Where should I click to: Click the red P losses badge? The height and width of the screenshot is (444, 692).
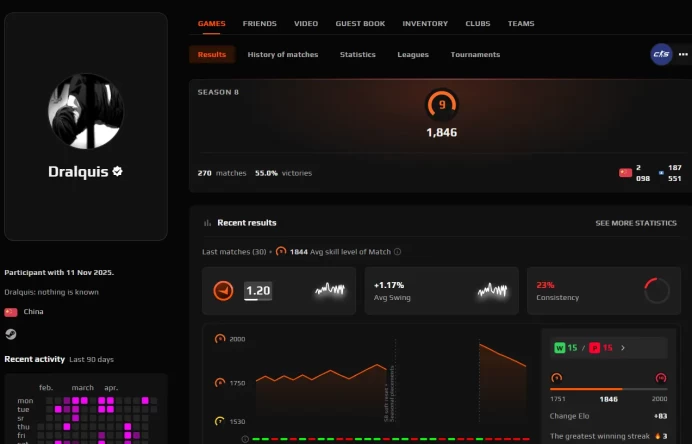pyautogui.click(x=594, y=348)
